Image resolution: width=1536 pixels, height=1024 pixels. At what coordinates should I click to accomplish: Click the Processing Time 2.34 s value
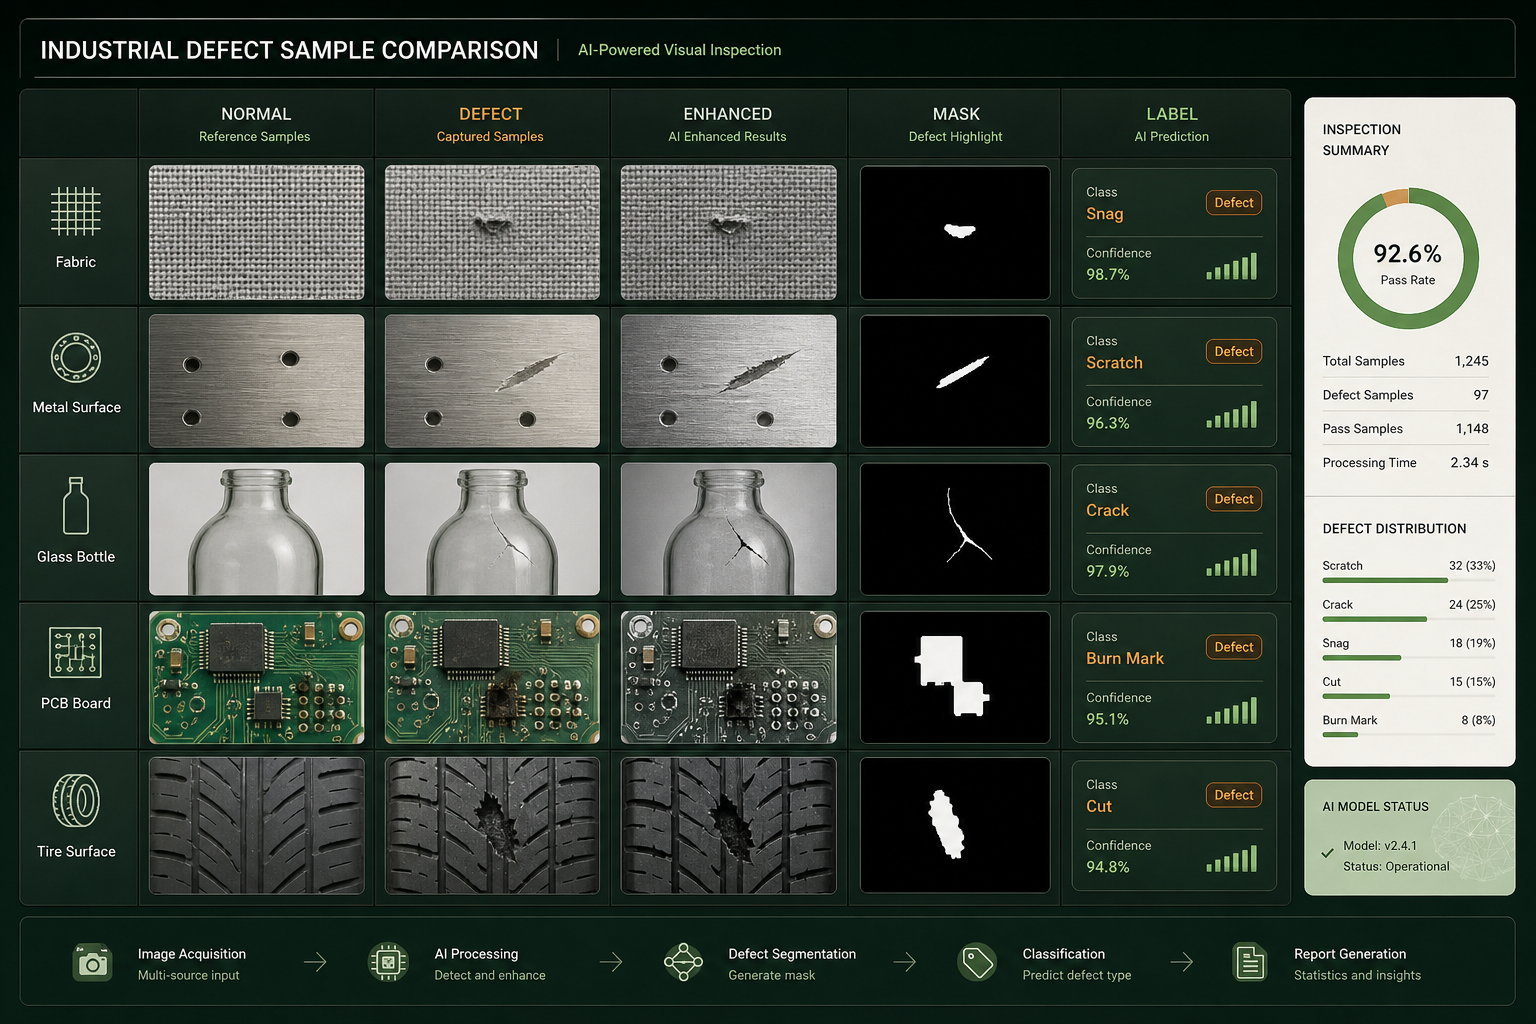pos(1470,462)
